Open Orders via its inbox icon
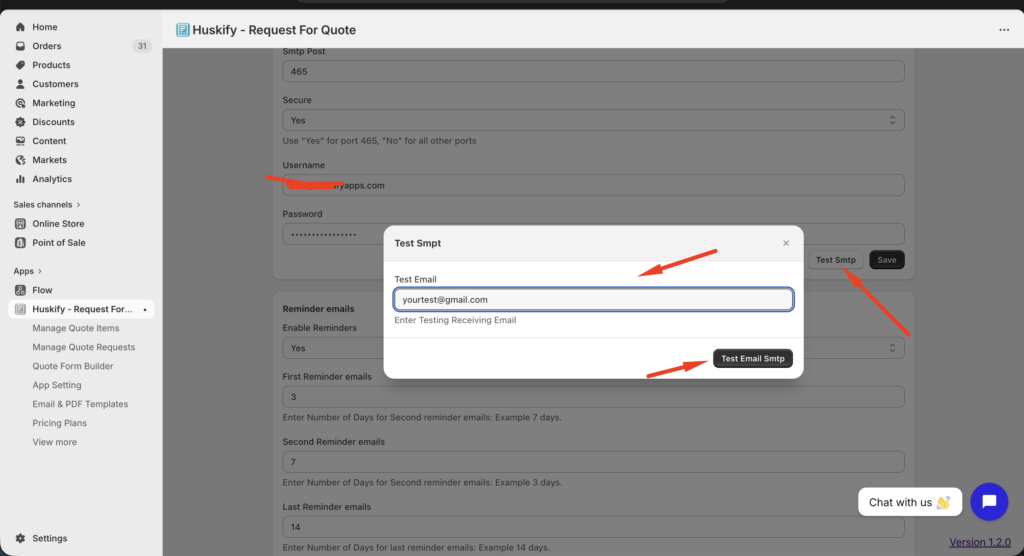 click(x=21, y=46)
